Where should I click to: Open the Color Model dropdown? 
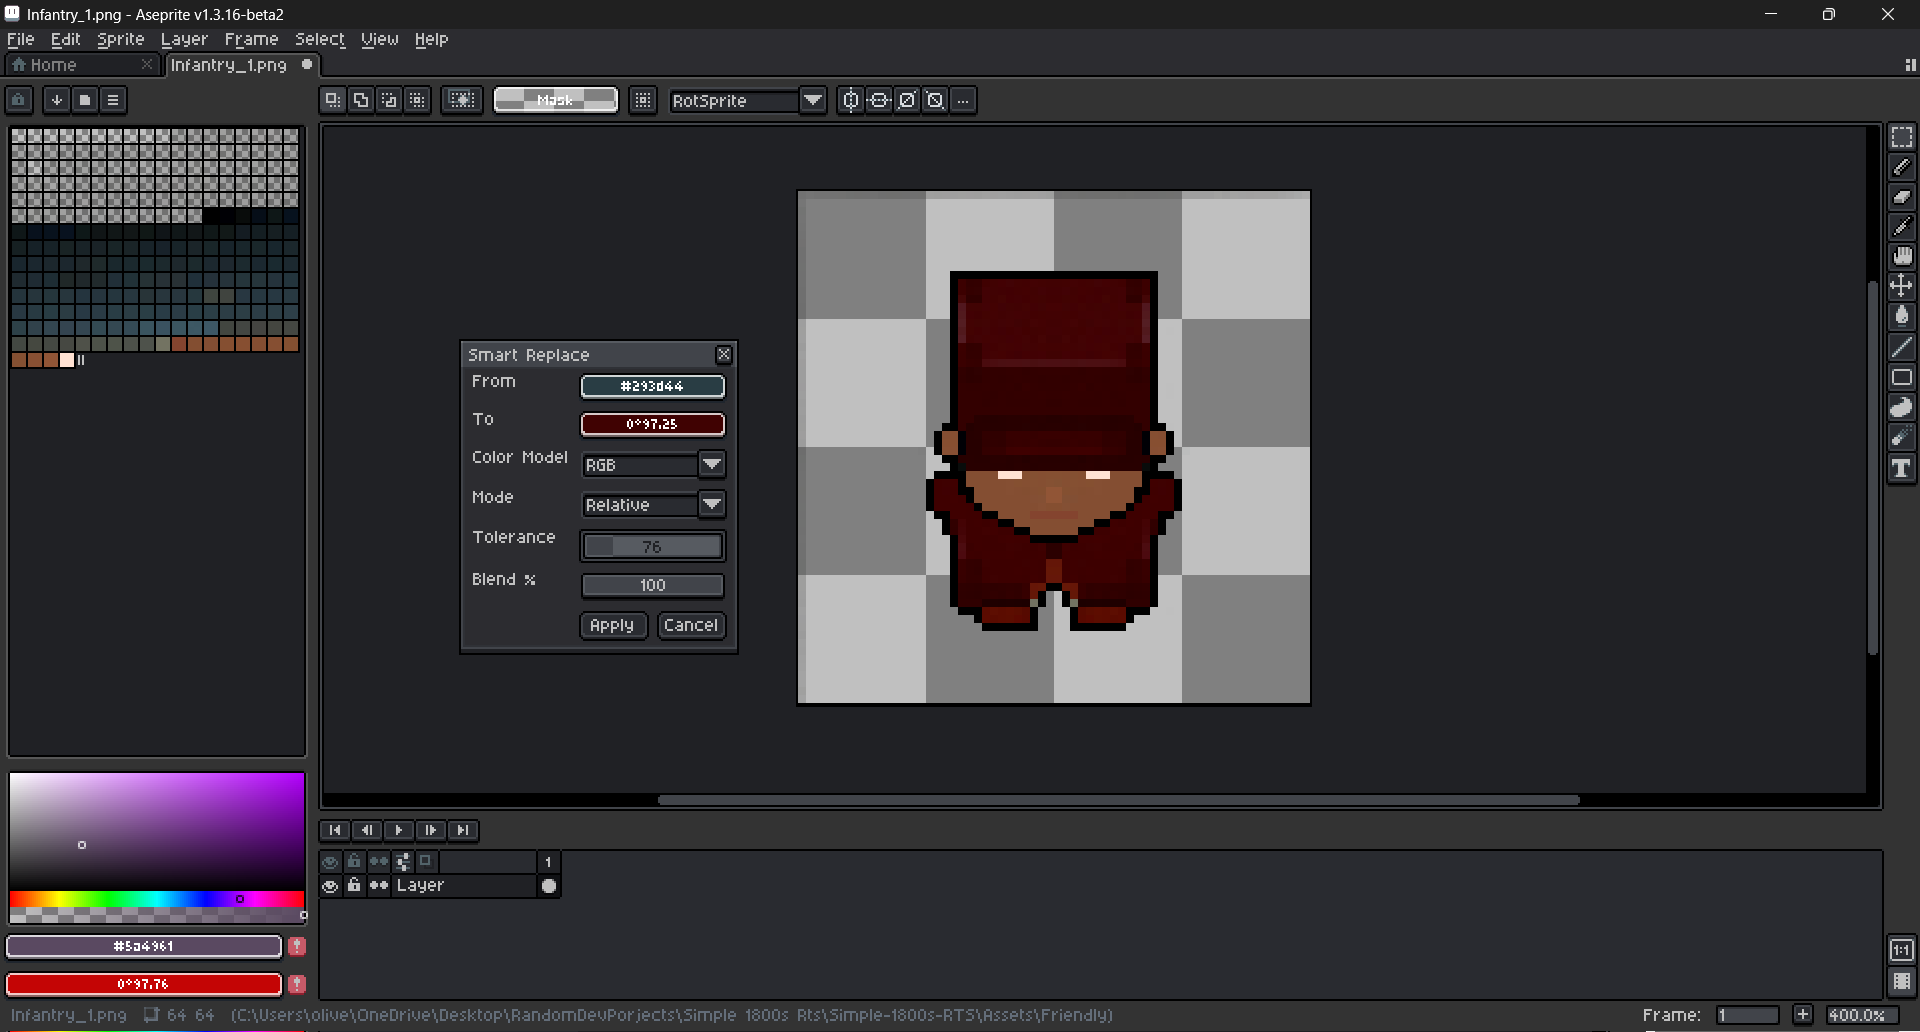(x=711, y=465)
